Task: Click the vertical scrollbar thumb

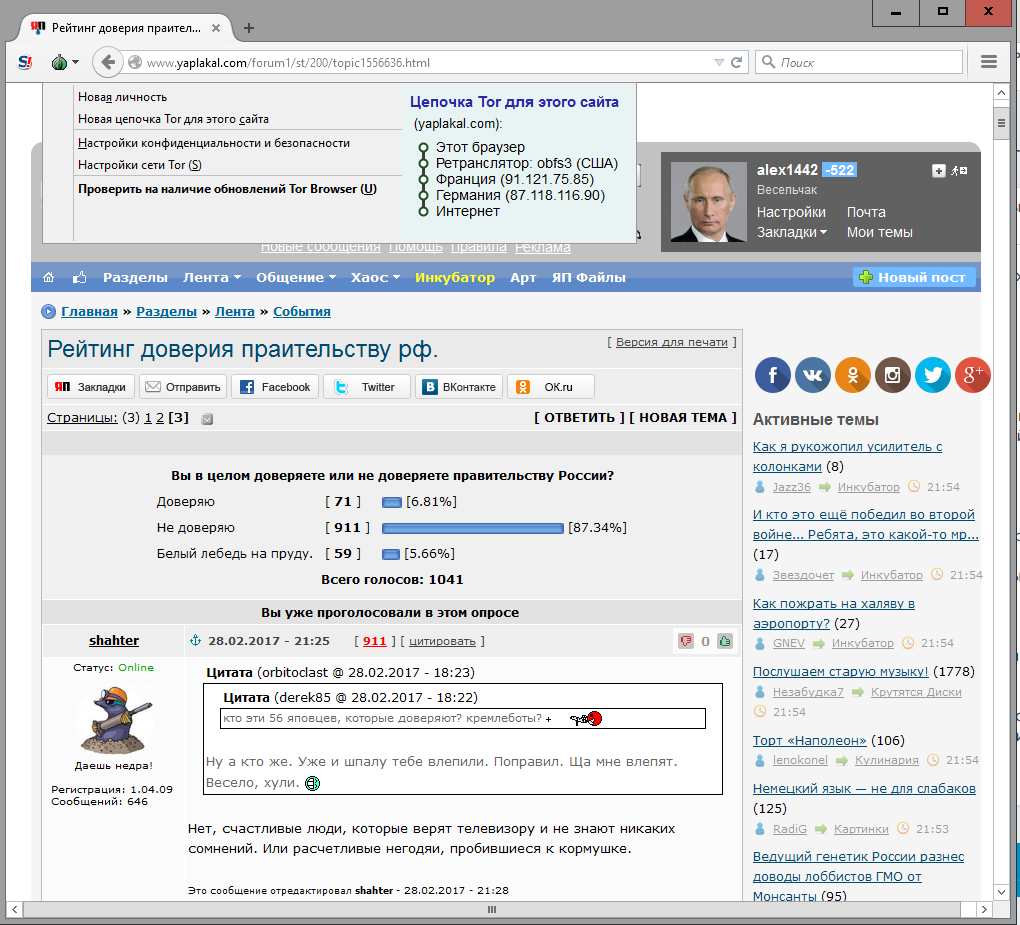Action: (x=1001, y=122)
